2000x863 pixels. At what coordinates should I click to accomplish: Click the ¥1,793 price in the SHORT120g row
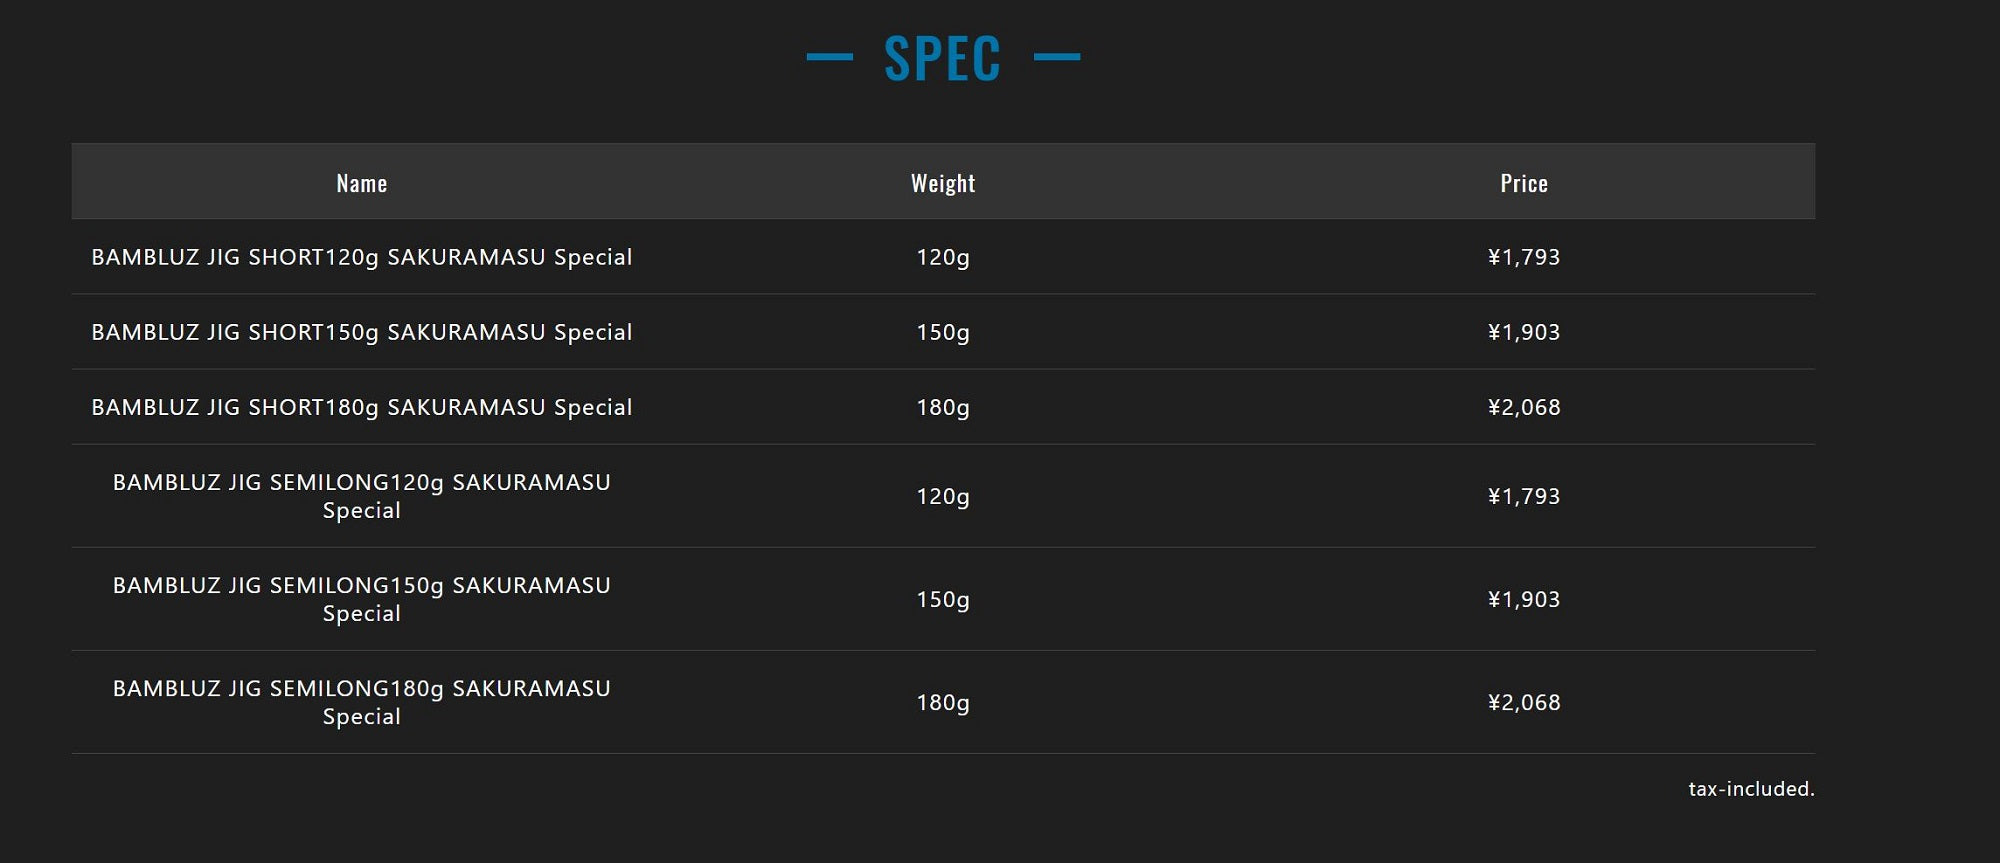click(x=1523, y=257)
